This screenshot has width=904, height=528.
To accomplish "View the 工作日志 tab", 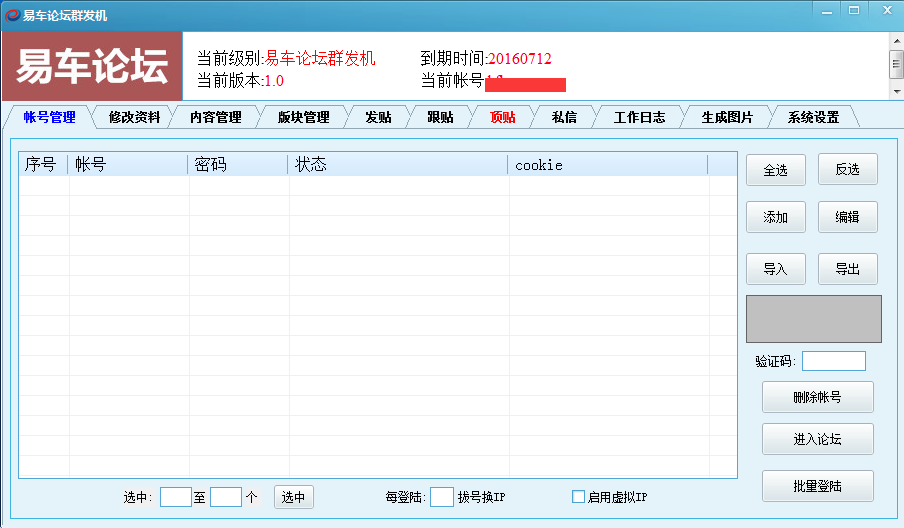I will click(639, 117).
